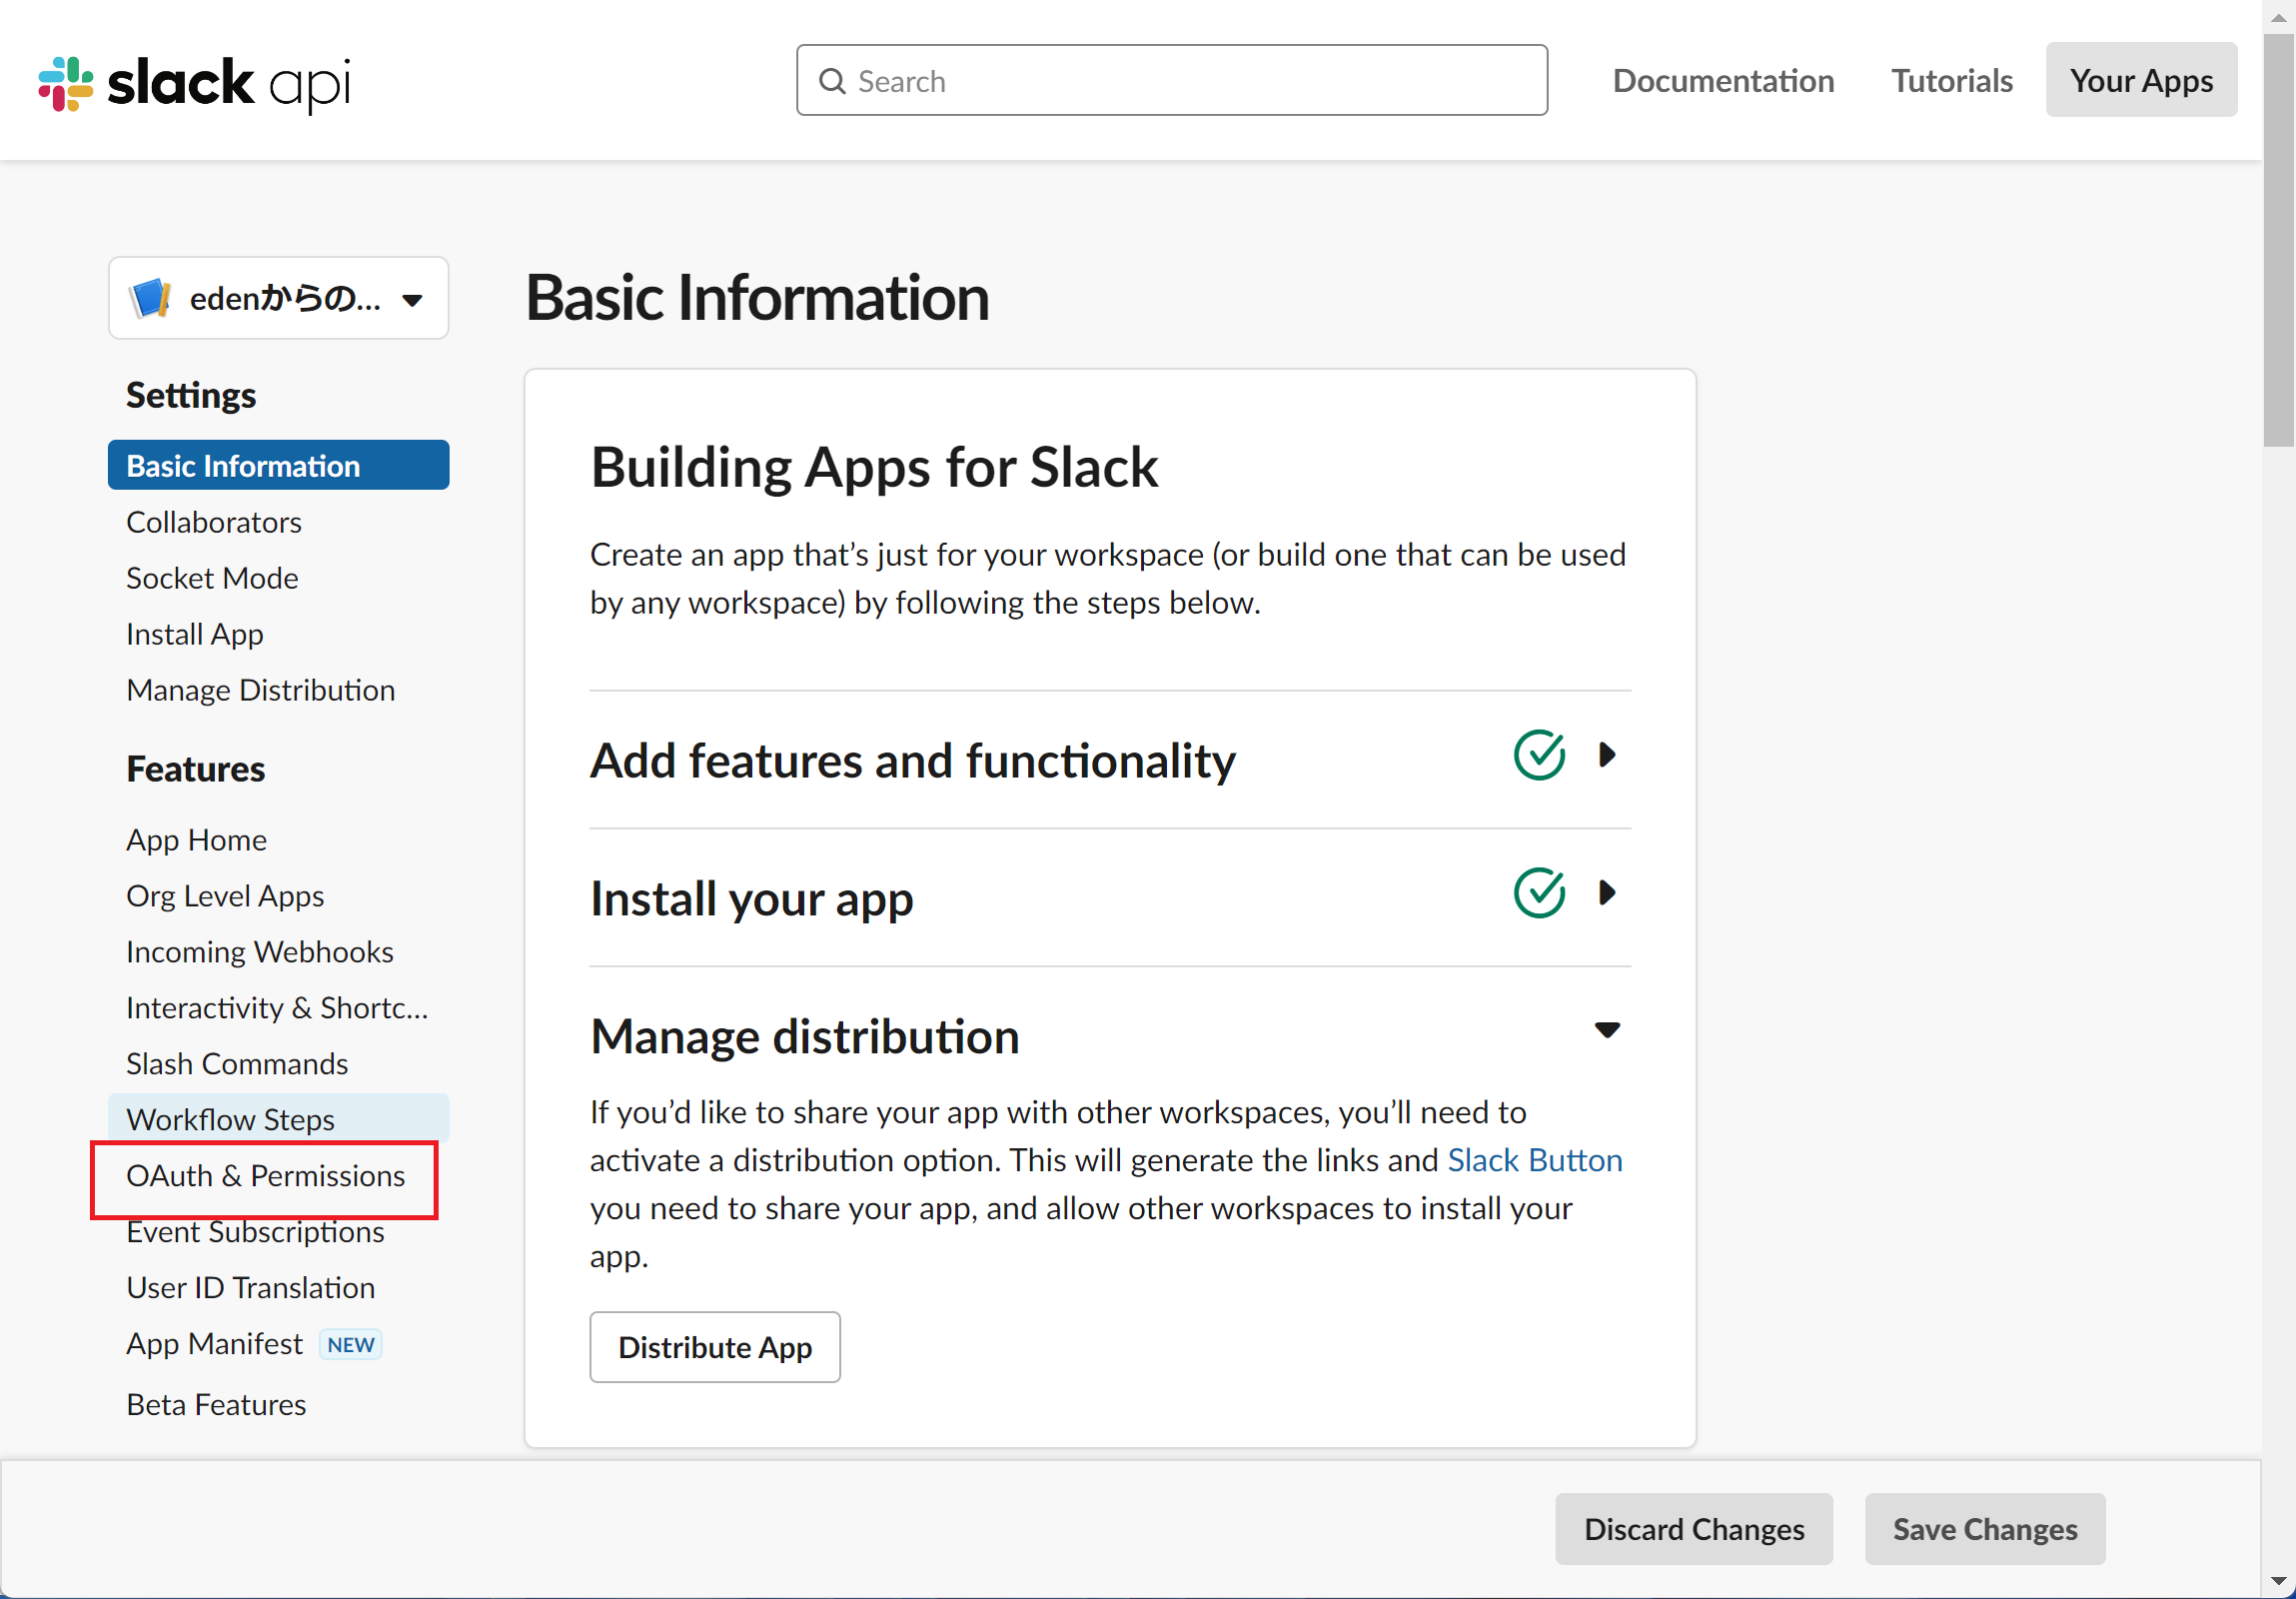Click the blue app icon in app selector
The height and width of the screenshot is (1599, 2296).
click(150, 298)
